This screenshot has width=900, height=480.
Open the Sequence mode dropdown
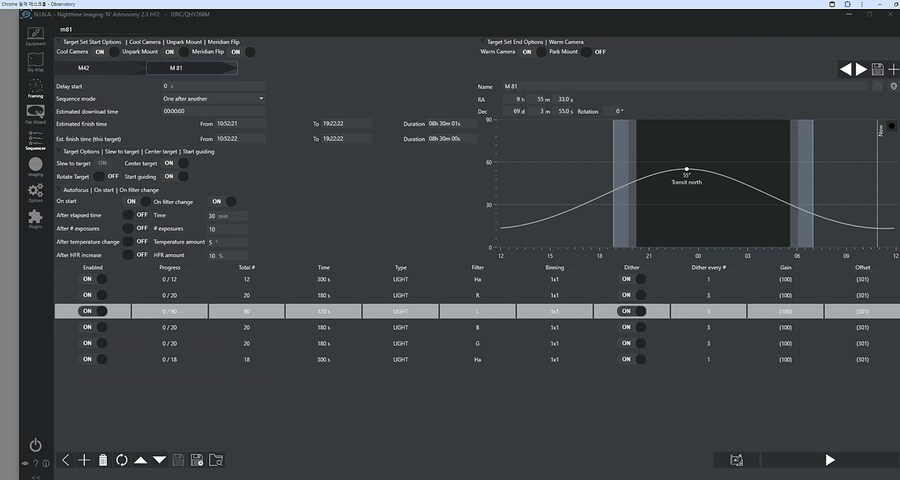point(213,99)
